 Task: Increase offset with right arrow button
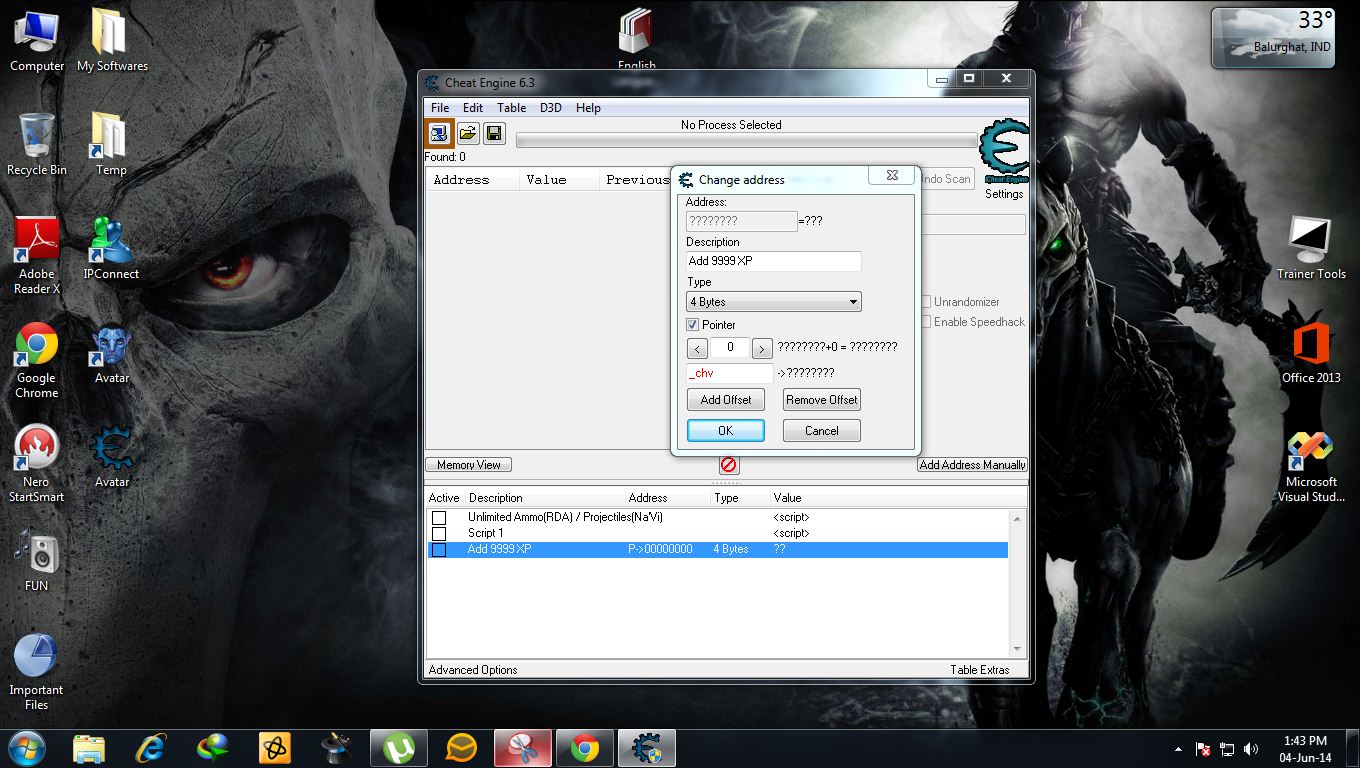(762, 349)
